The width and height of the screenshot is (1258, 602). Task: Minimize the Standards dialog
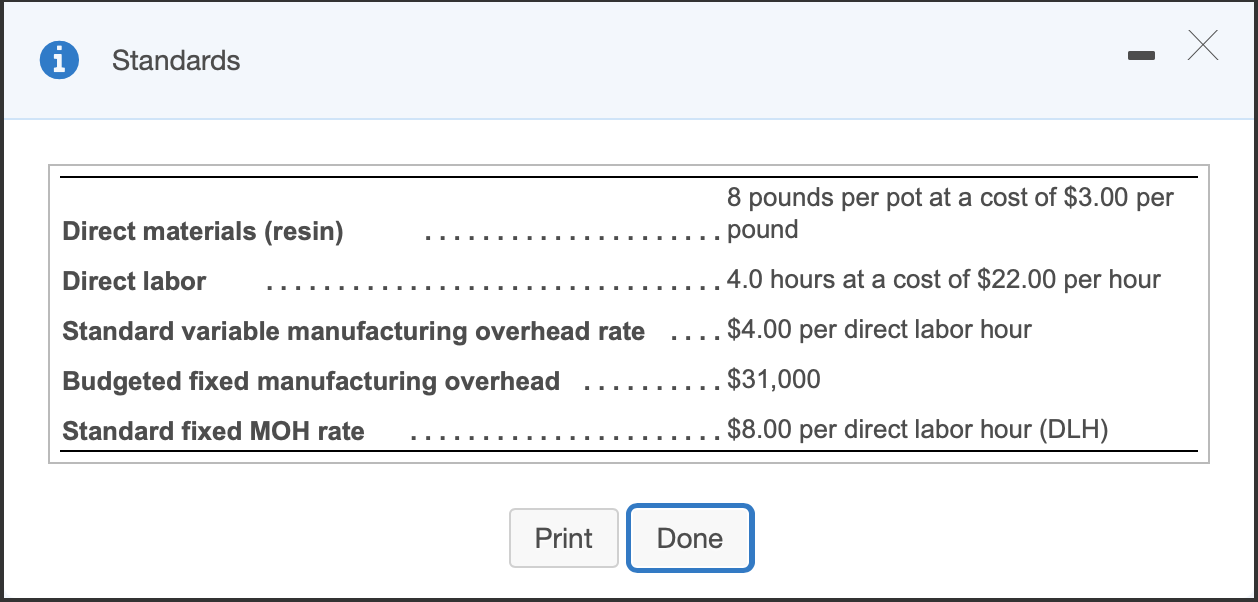(1140, 58)
